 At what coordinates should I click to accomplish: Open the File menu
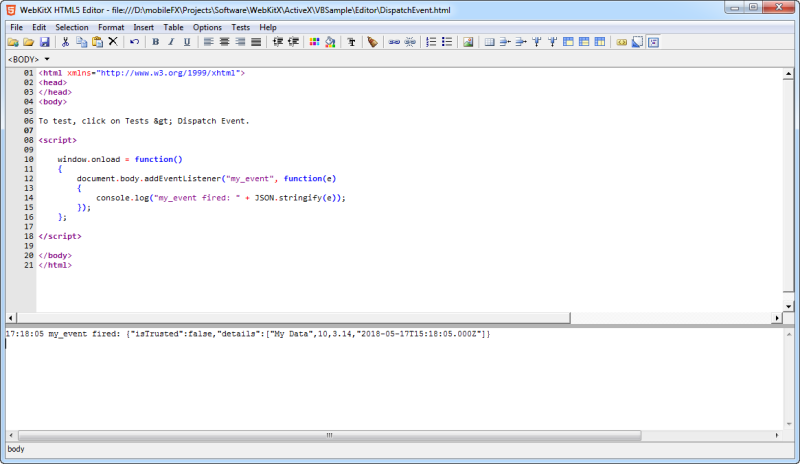16,28
